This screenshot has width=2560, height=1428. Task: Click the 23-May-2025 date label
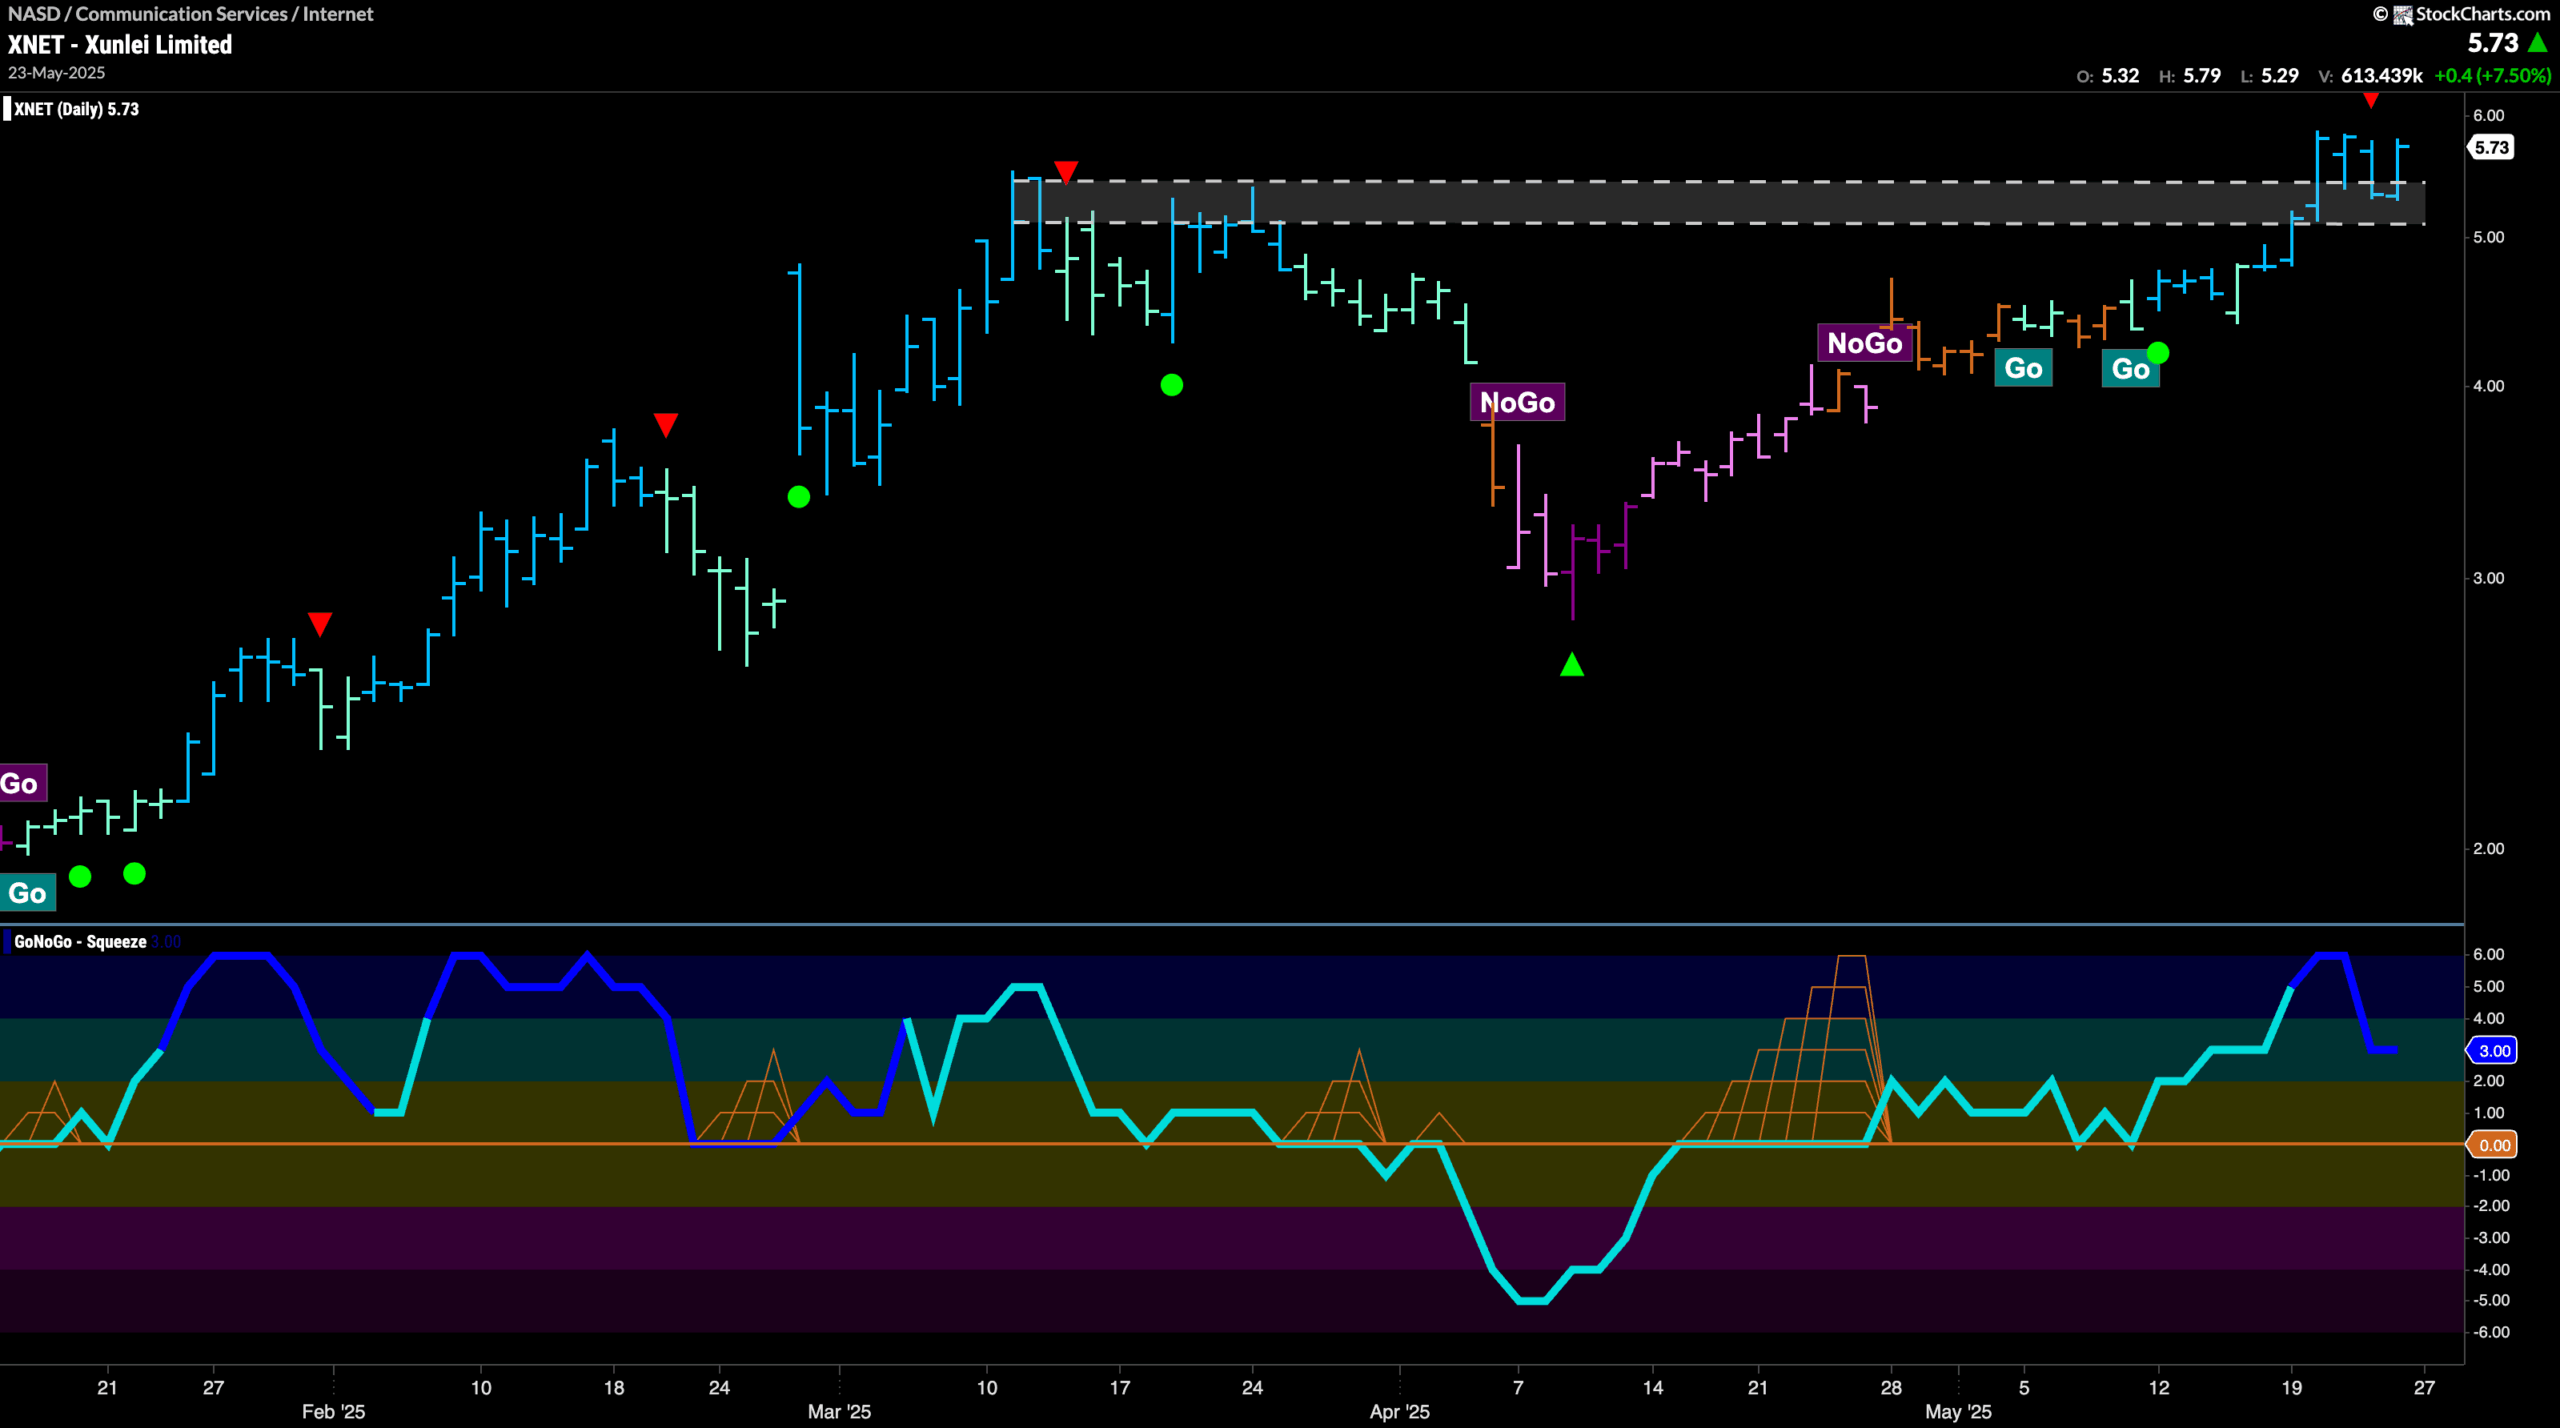[x=56, y=73]
